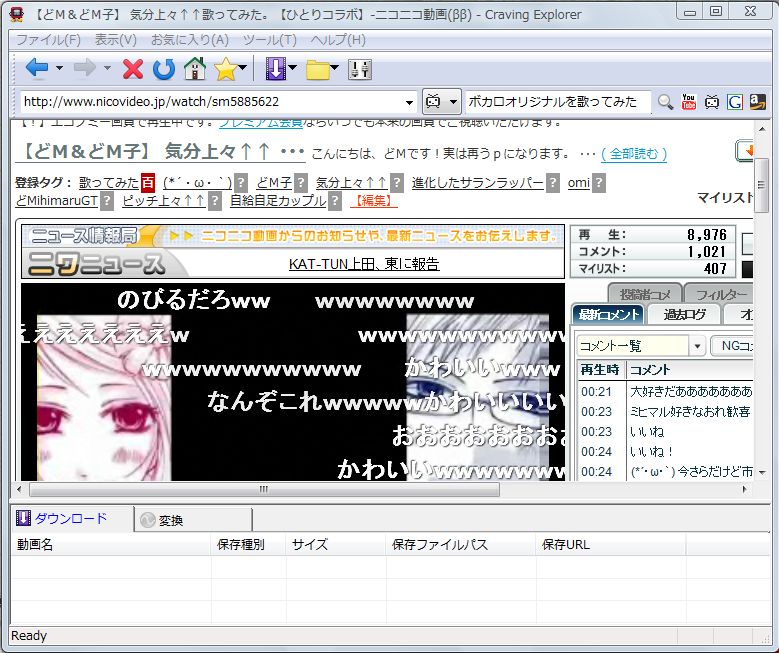The width and height of the screenshot is (779, 653).
Task: Open the 編集 tag edit link
Action: pos(374,201)
